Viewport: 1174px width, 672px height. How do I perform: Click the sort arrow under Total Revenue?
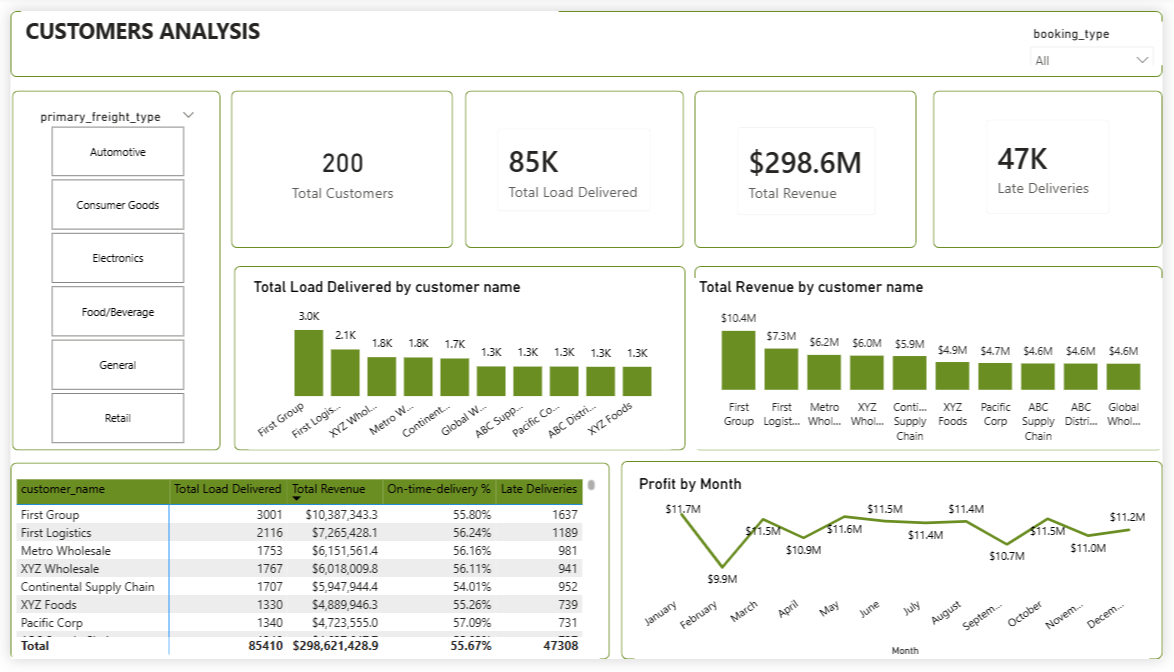(x=296, y=498)
